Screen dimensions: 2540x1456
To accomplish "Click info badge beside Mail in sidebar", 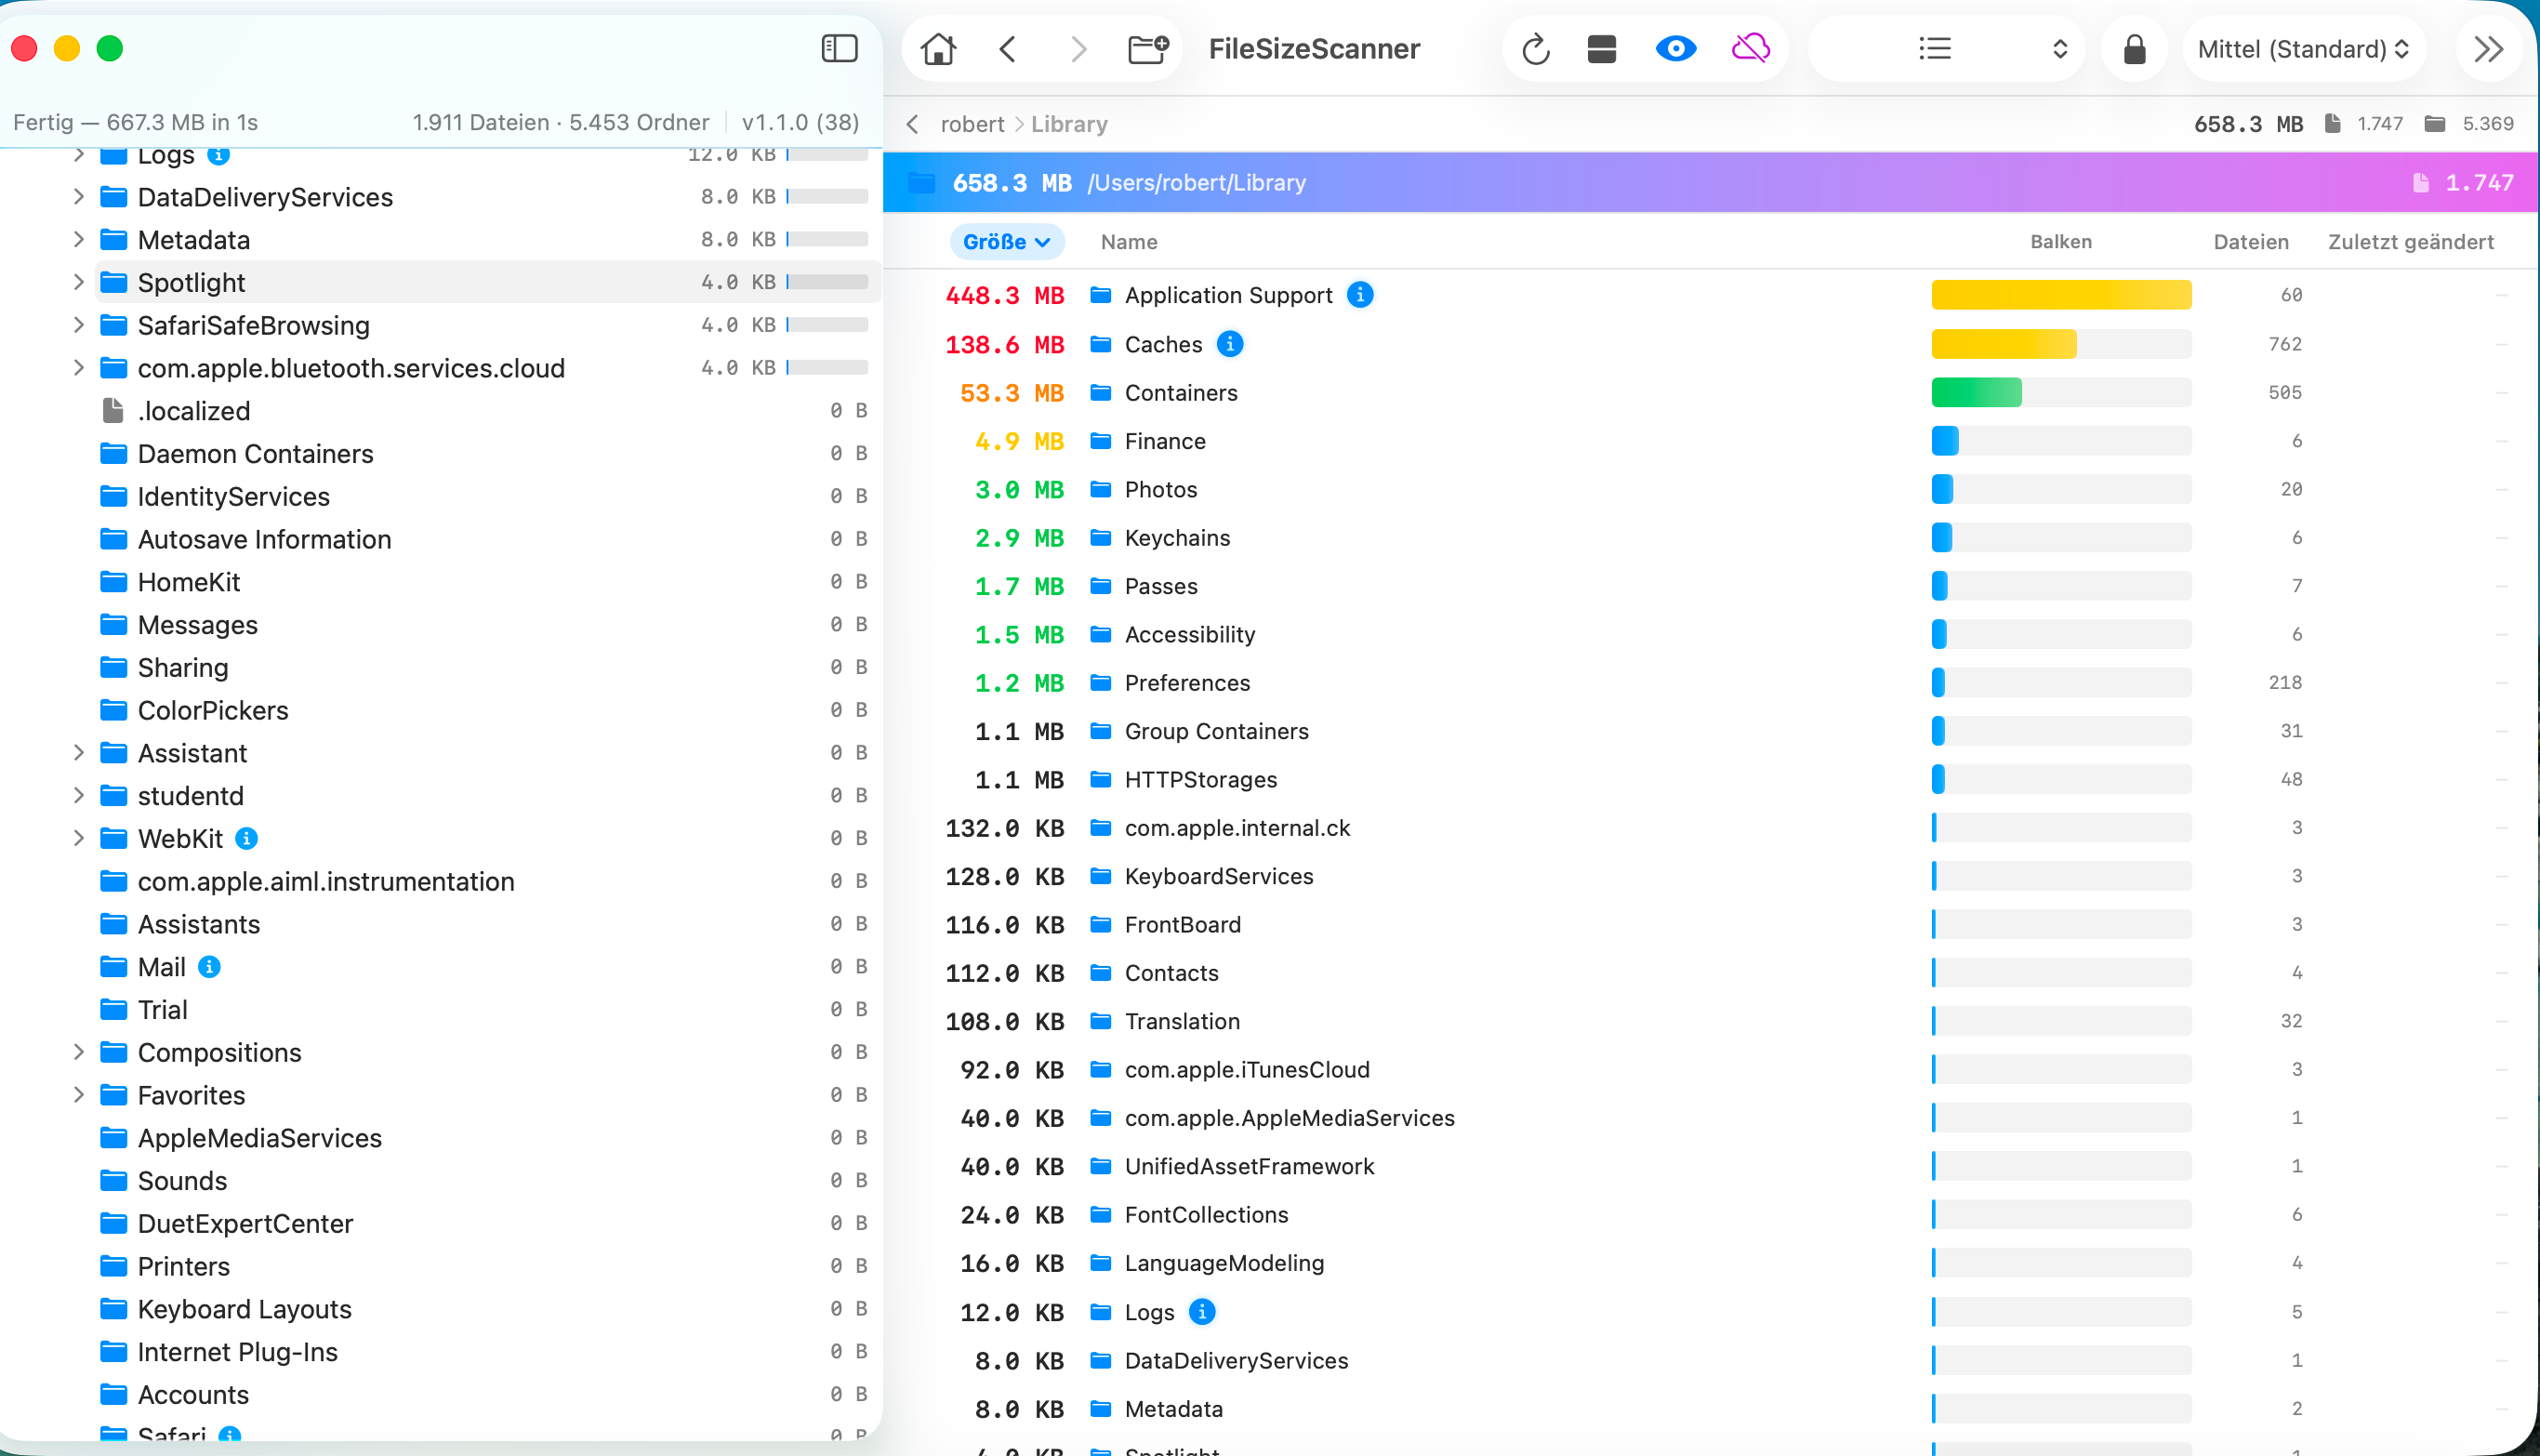I will 209,967.
